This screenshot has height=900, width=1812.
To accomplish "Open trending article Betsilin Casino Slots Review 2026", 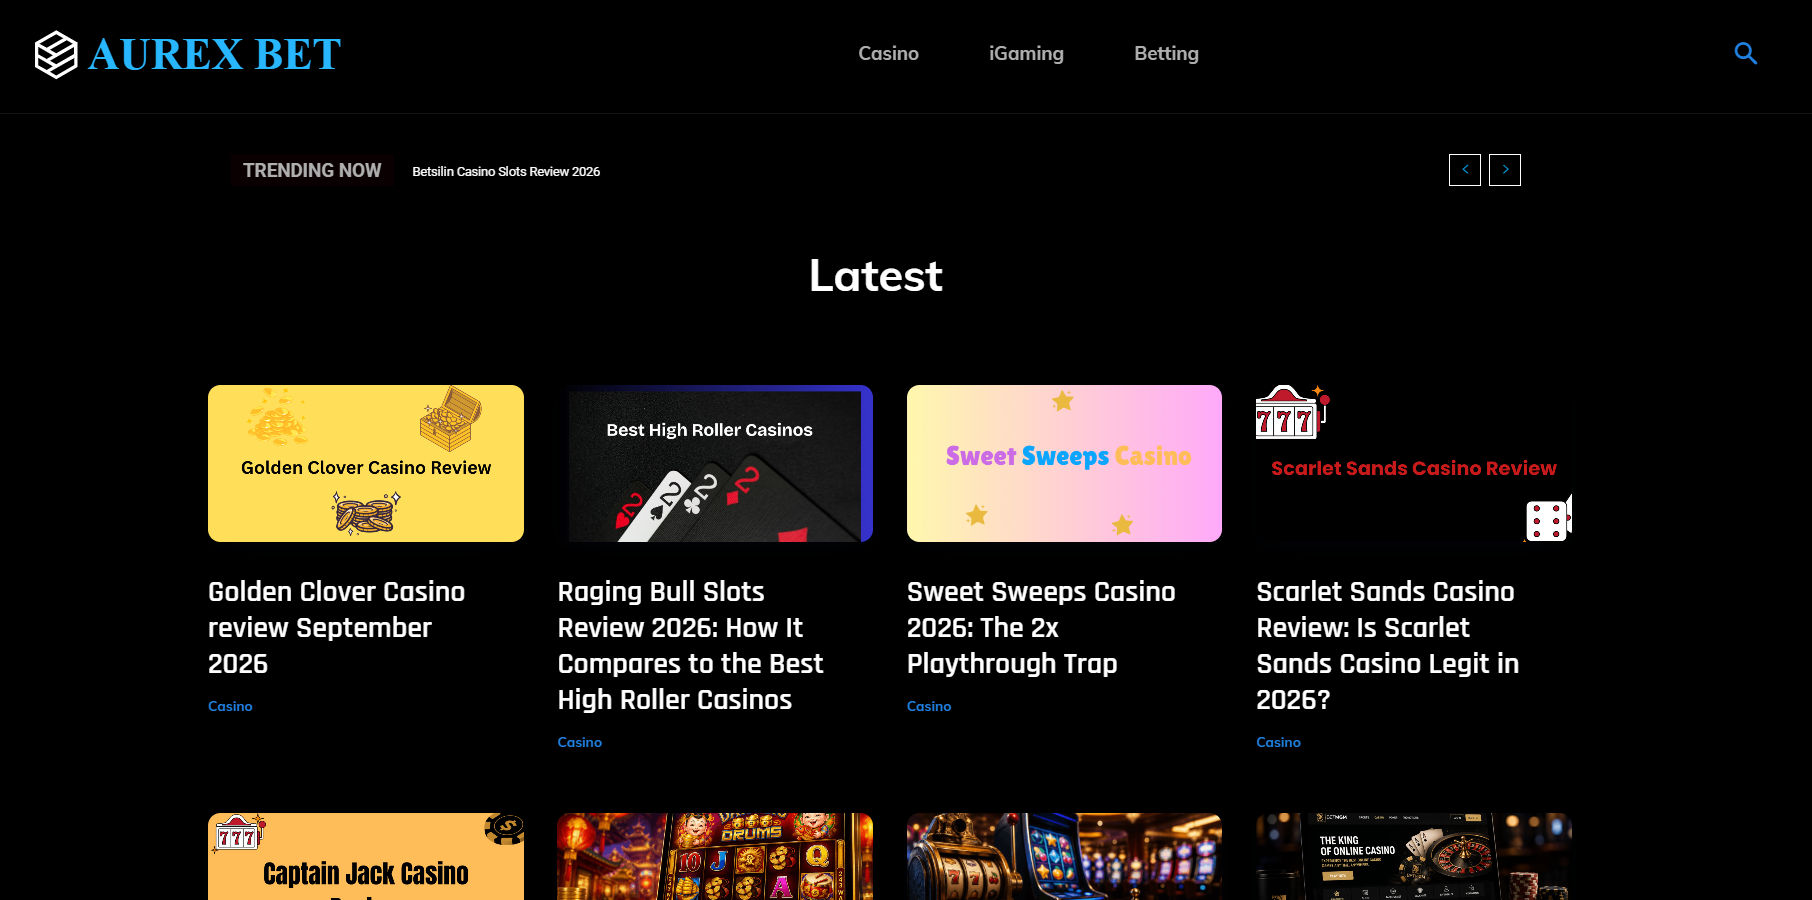I will [x=506, y=172].
